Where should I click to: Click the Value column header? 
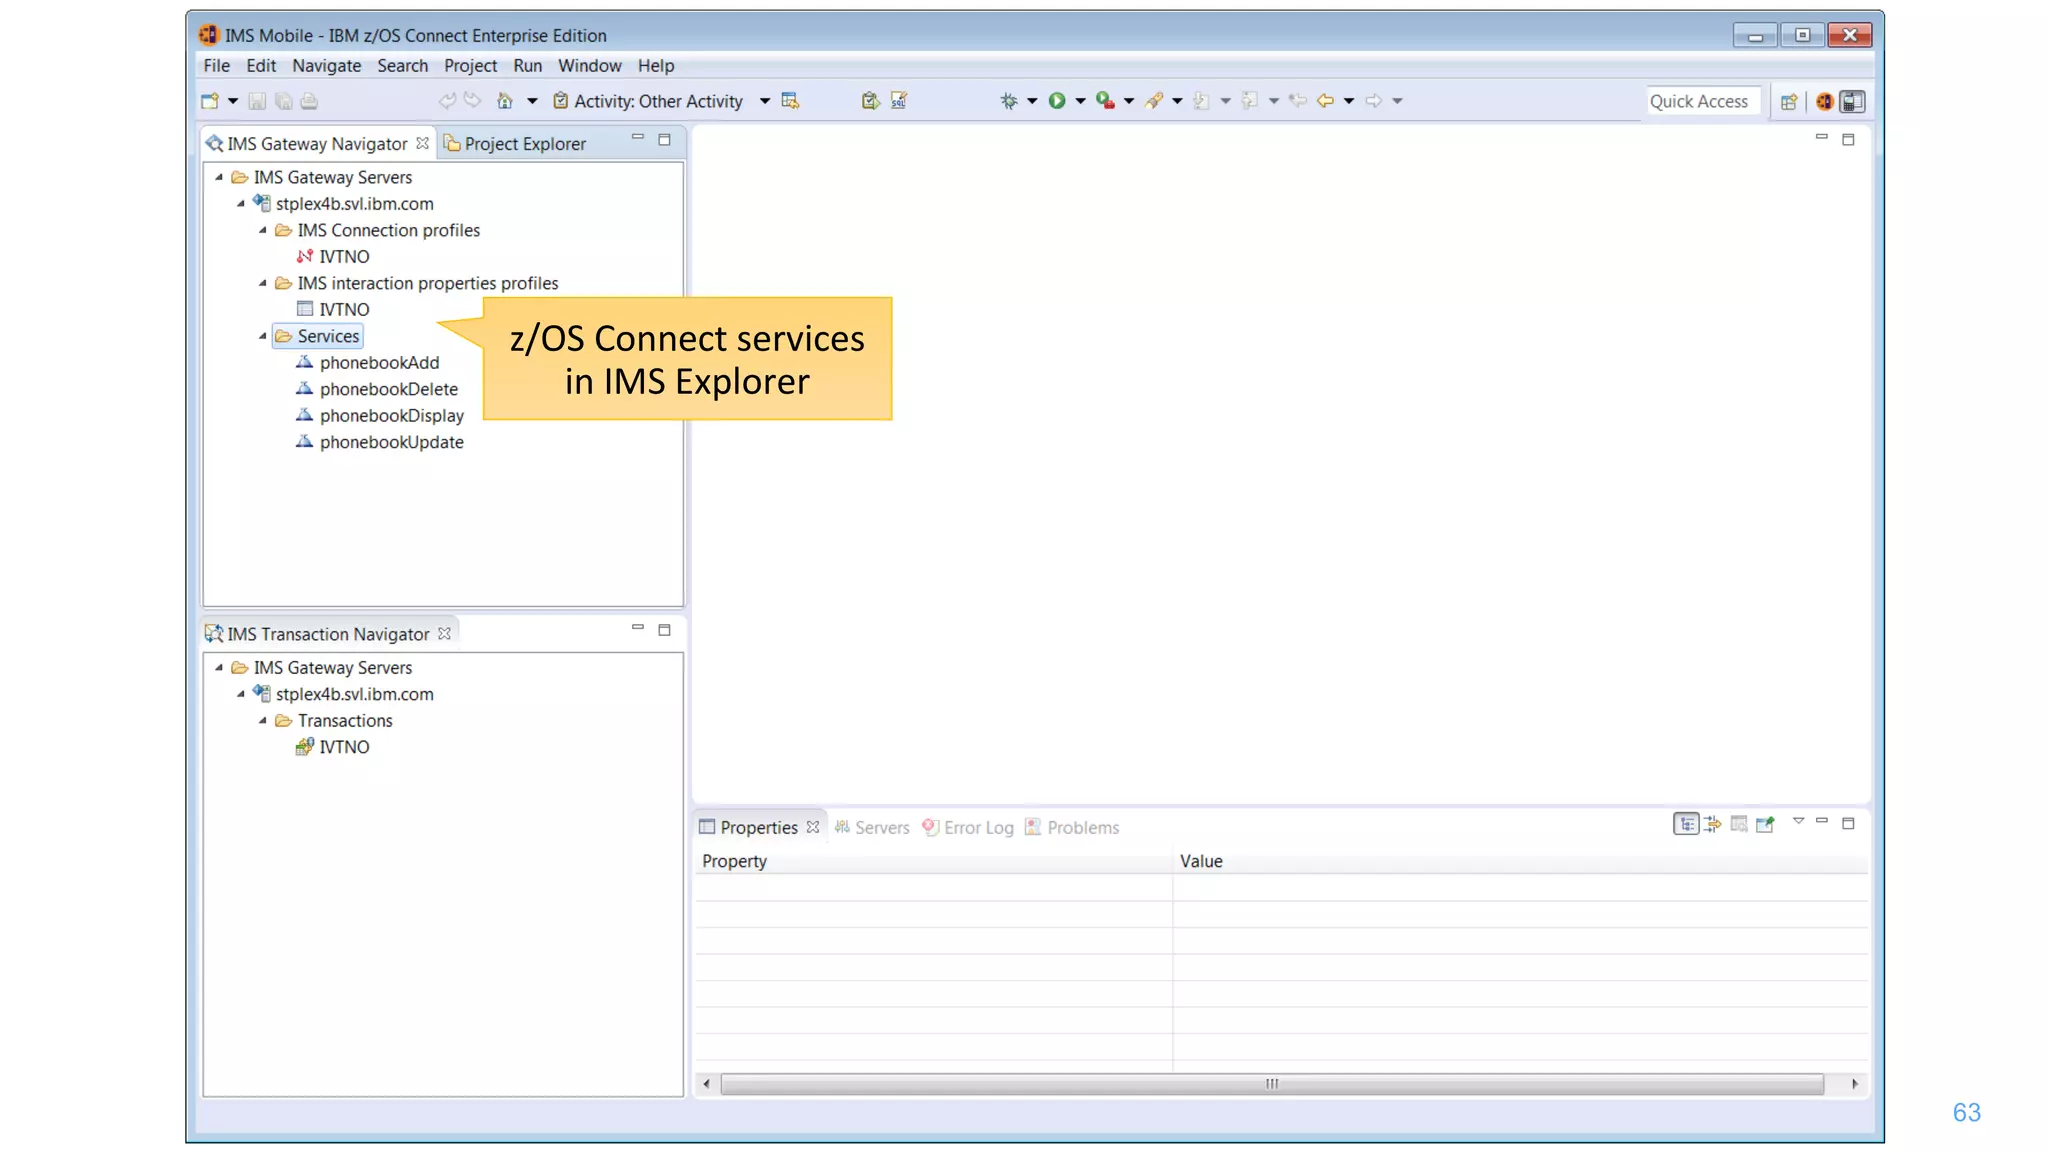pyautogui.click(x=1520, y=861)
